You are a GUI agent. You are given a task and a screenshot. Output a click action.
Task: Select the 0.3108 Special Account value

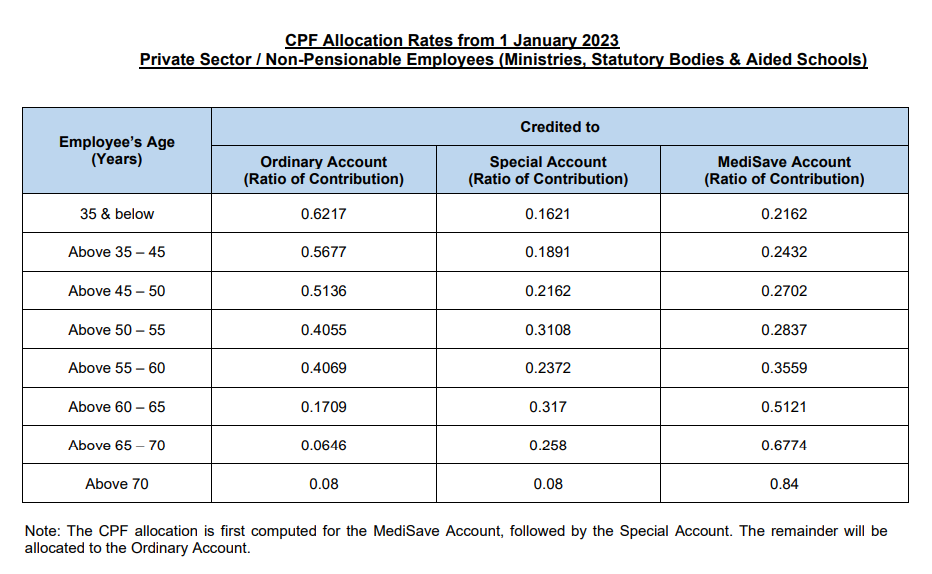point(548,330)
